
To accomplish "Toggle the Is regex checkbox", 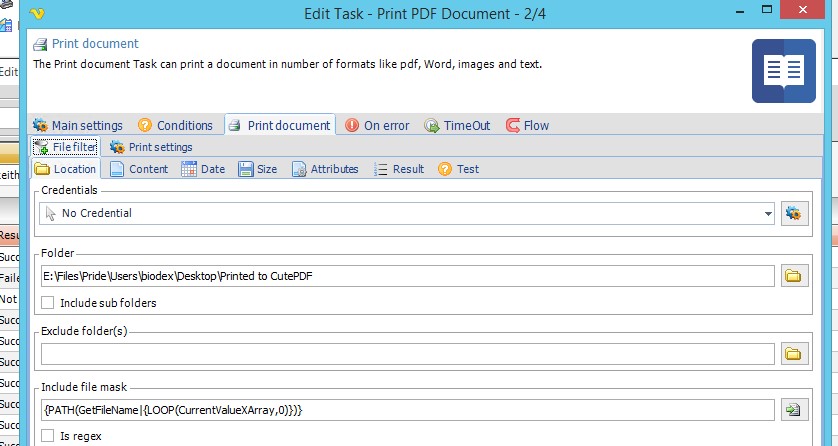I will pos(49,436).
